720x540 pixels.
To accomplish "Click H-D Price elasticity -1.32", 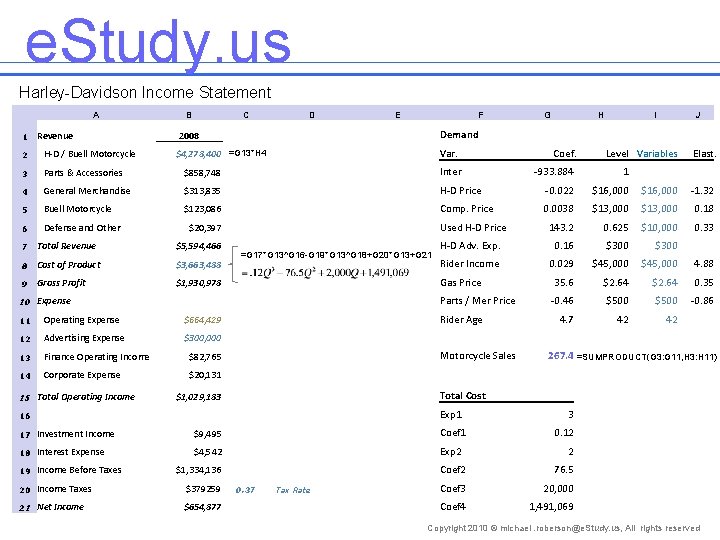I will click(x=702, y=191).
